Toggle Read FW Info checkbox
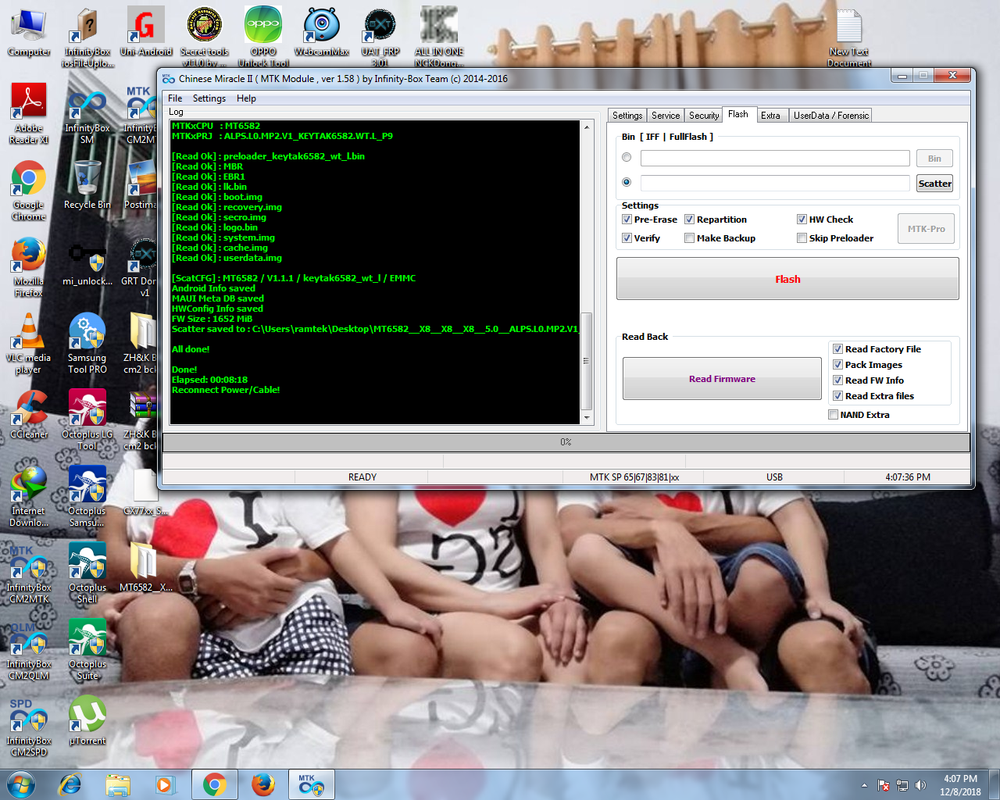Viewport: 1000px width, 800px height. point(838,380)
